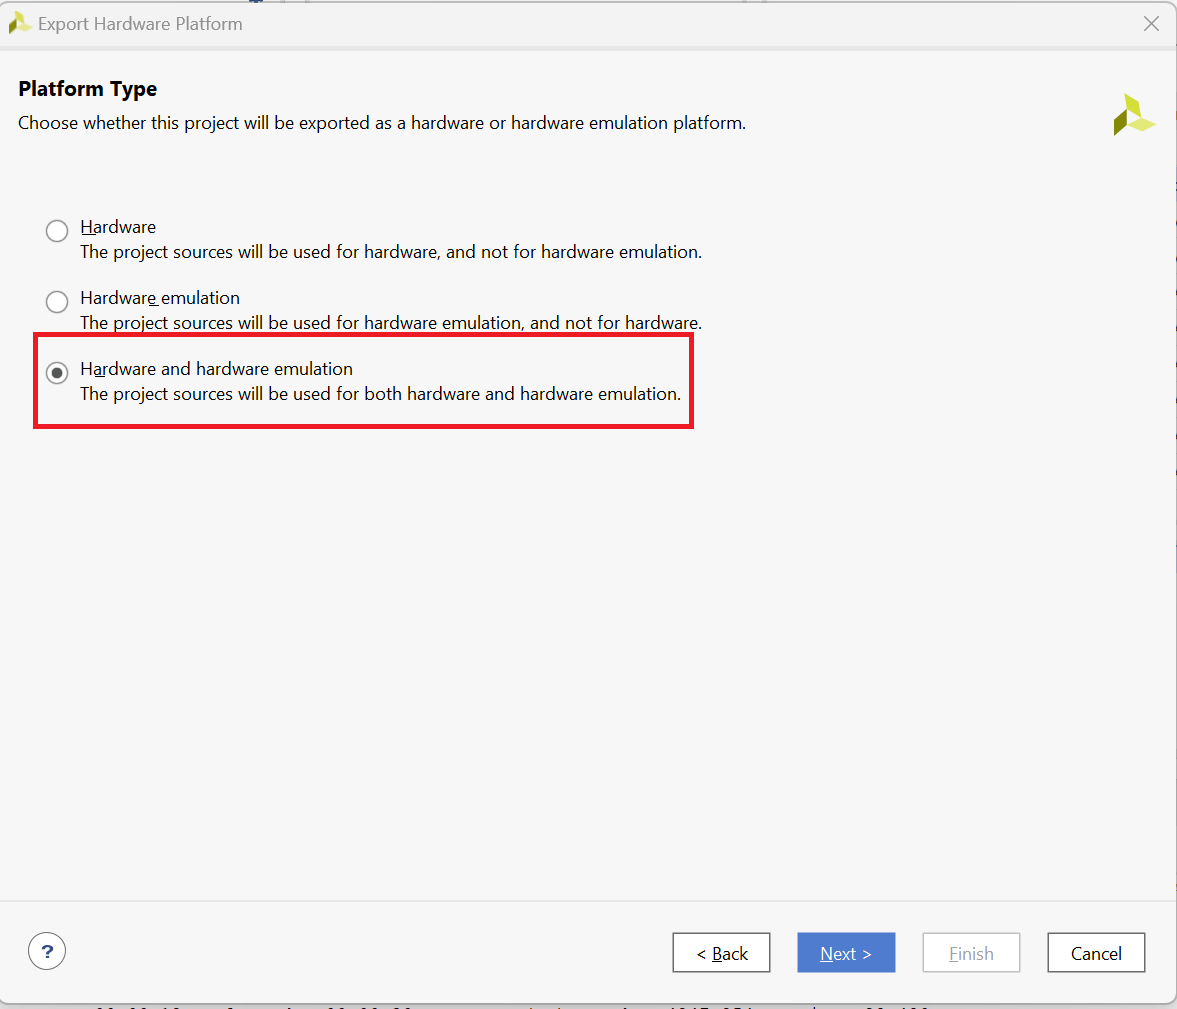Click the Hardware option label
Screen dimensions: 1177x1009
[x=118, y=227]
